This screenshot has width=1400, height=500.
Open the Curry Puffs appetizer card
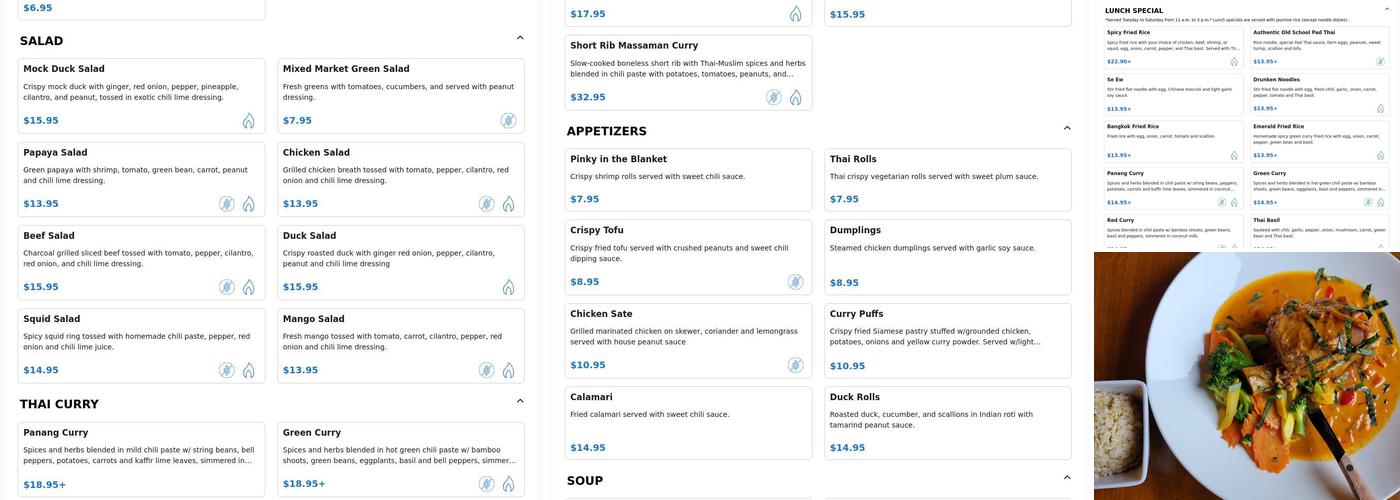(x=947, y=340)
